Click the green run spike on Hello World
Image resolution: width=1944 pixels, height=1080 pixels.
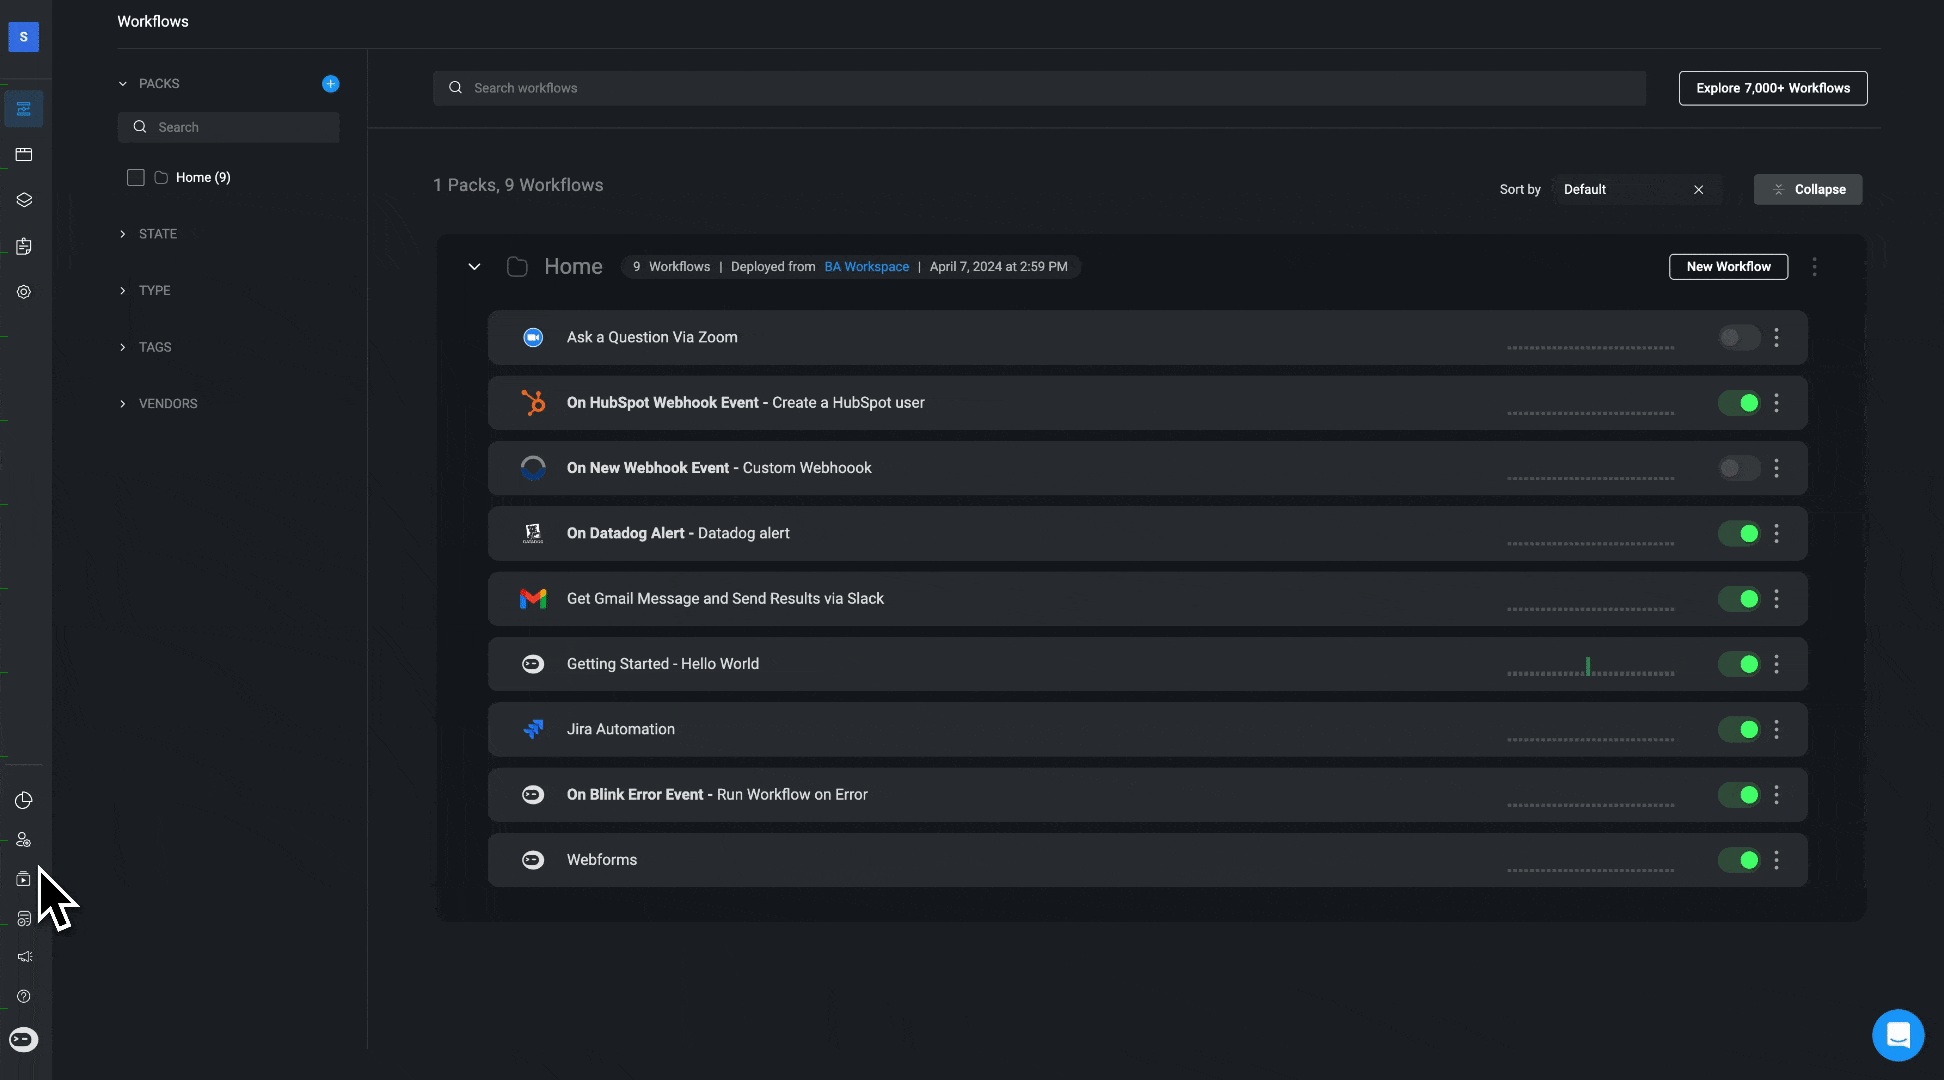[x=1587, y=666]
